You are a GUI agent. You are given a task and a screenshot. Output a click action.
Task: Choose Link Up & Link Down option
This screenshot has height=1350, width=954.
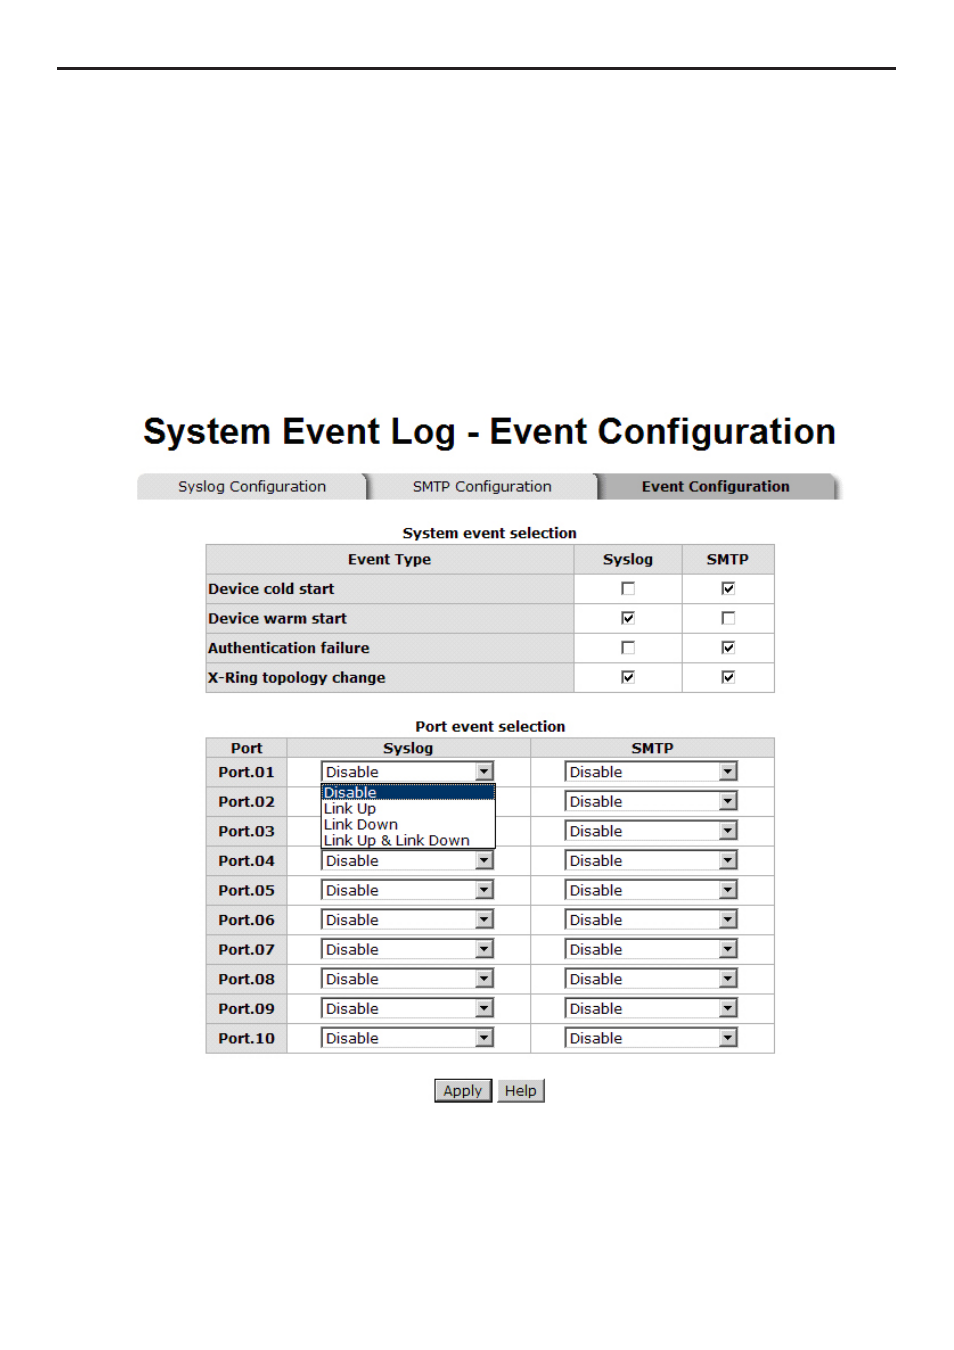tap(408, 840)
